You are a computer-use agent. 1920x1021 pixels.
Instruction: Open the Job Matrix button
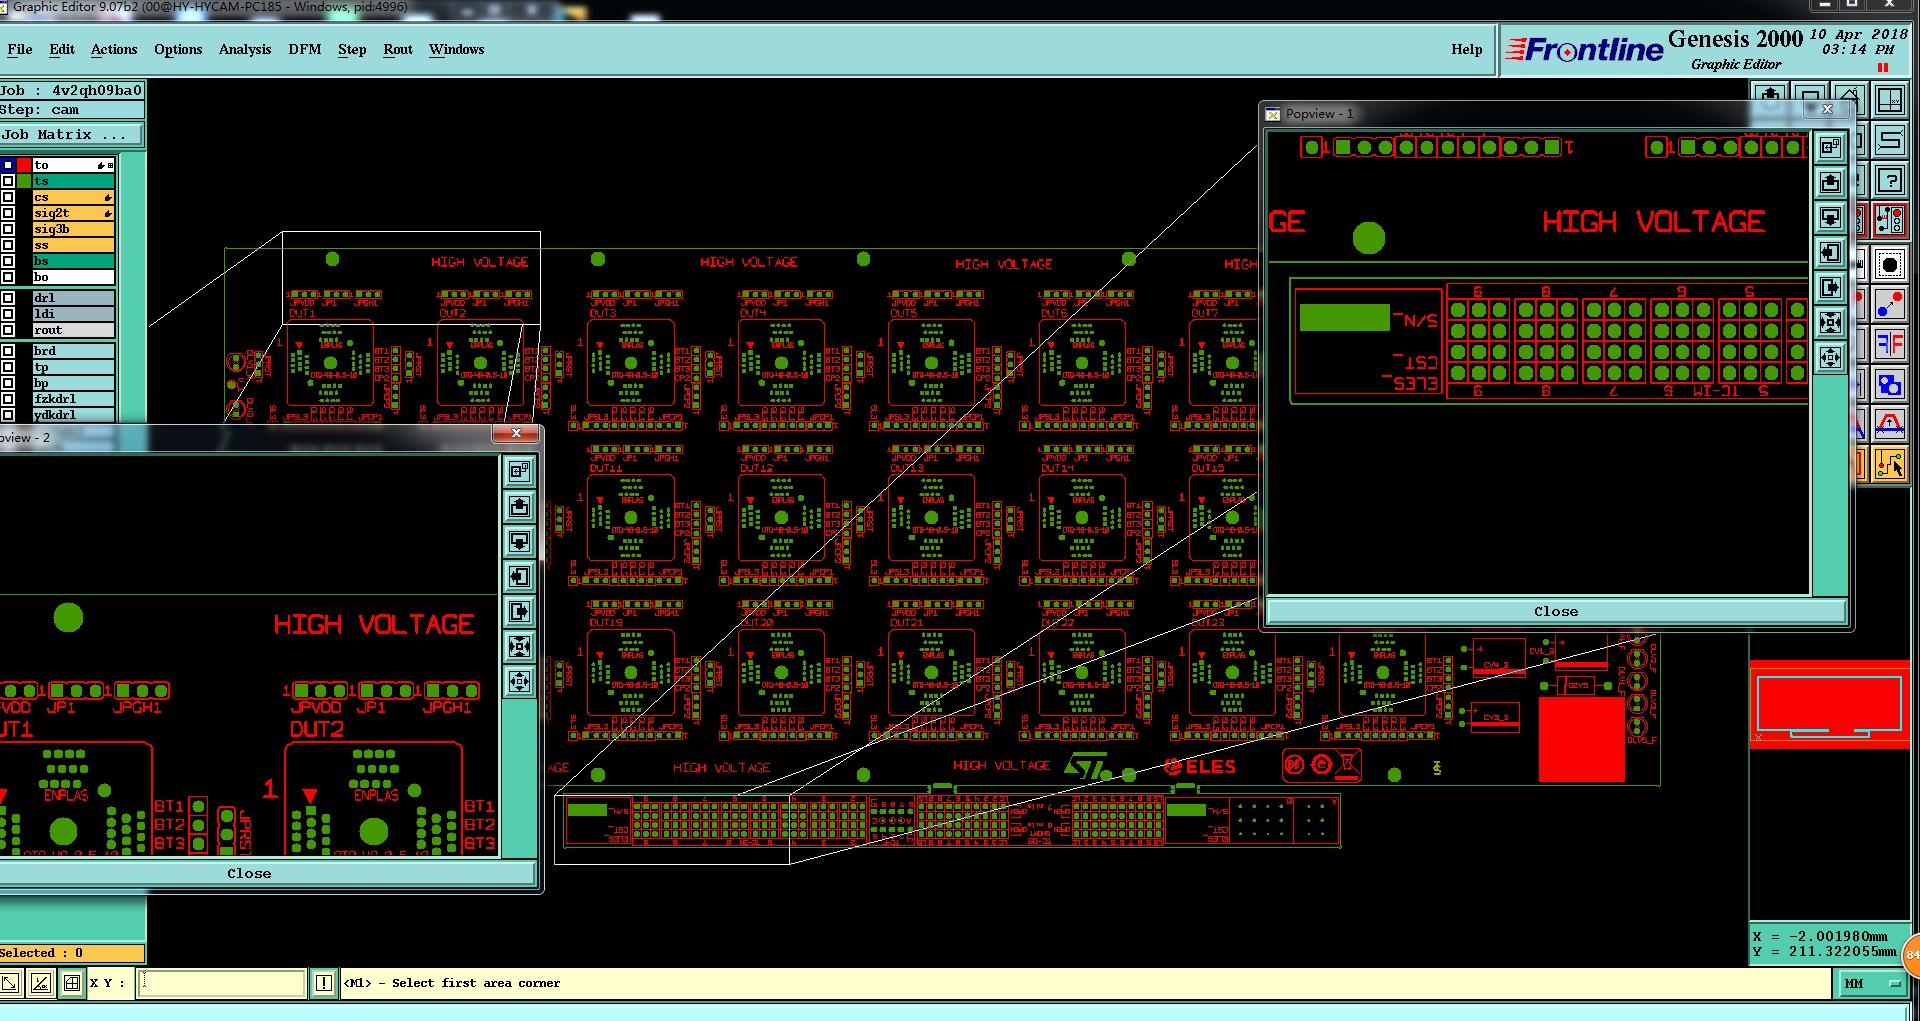click(71, 135)
